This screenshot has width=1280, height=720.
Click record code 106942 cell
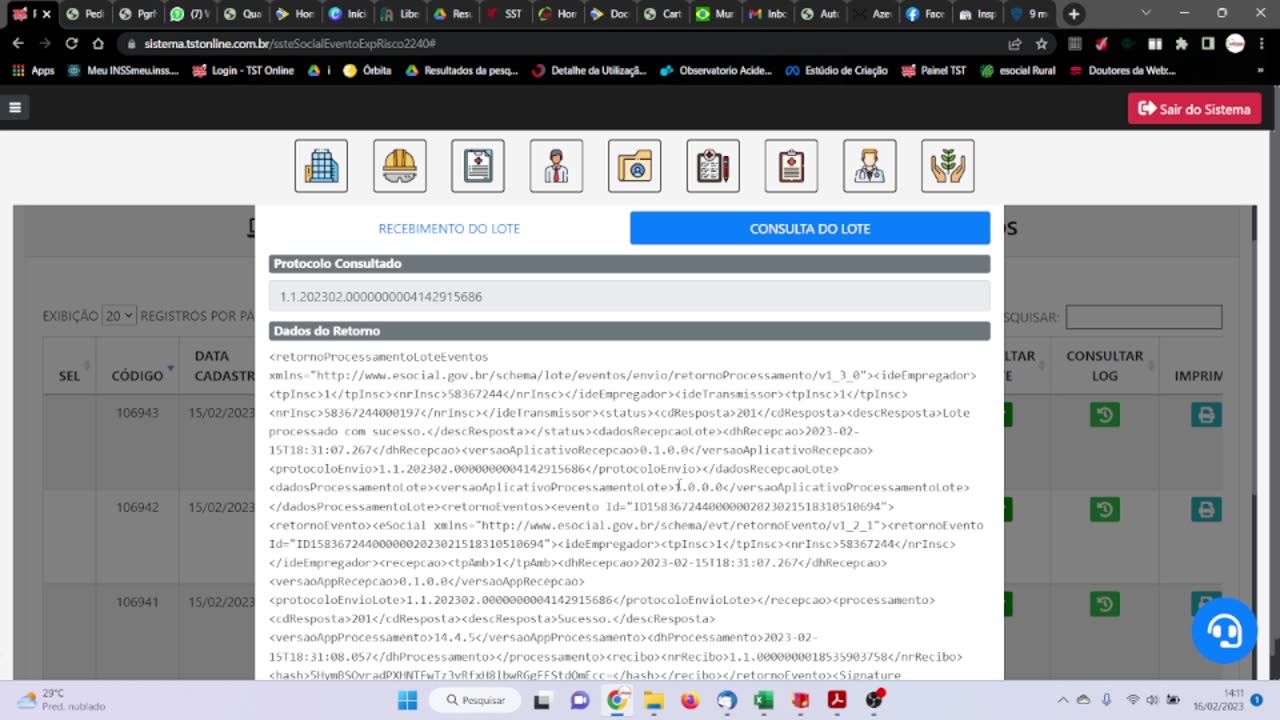pyautogui.click(x=137, y=507)
